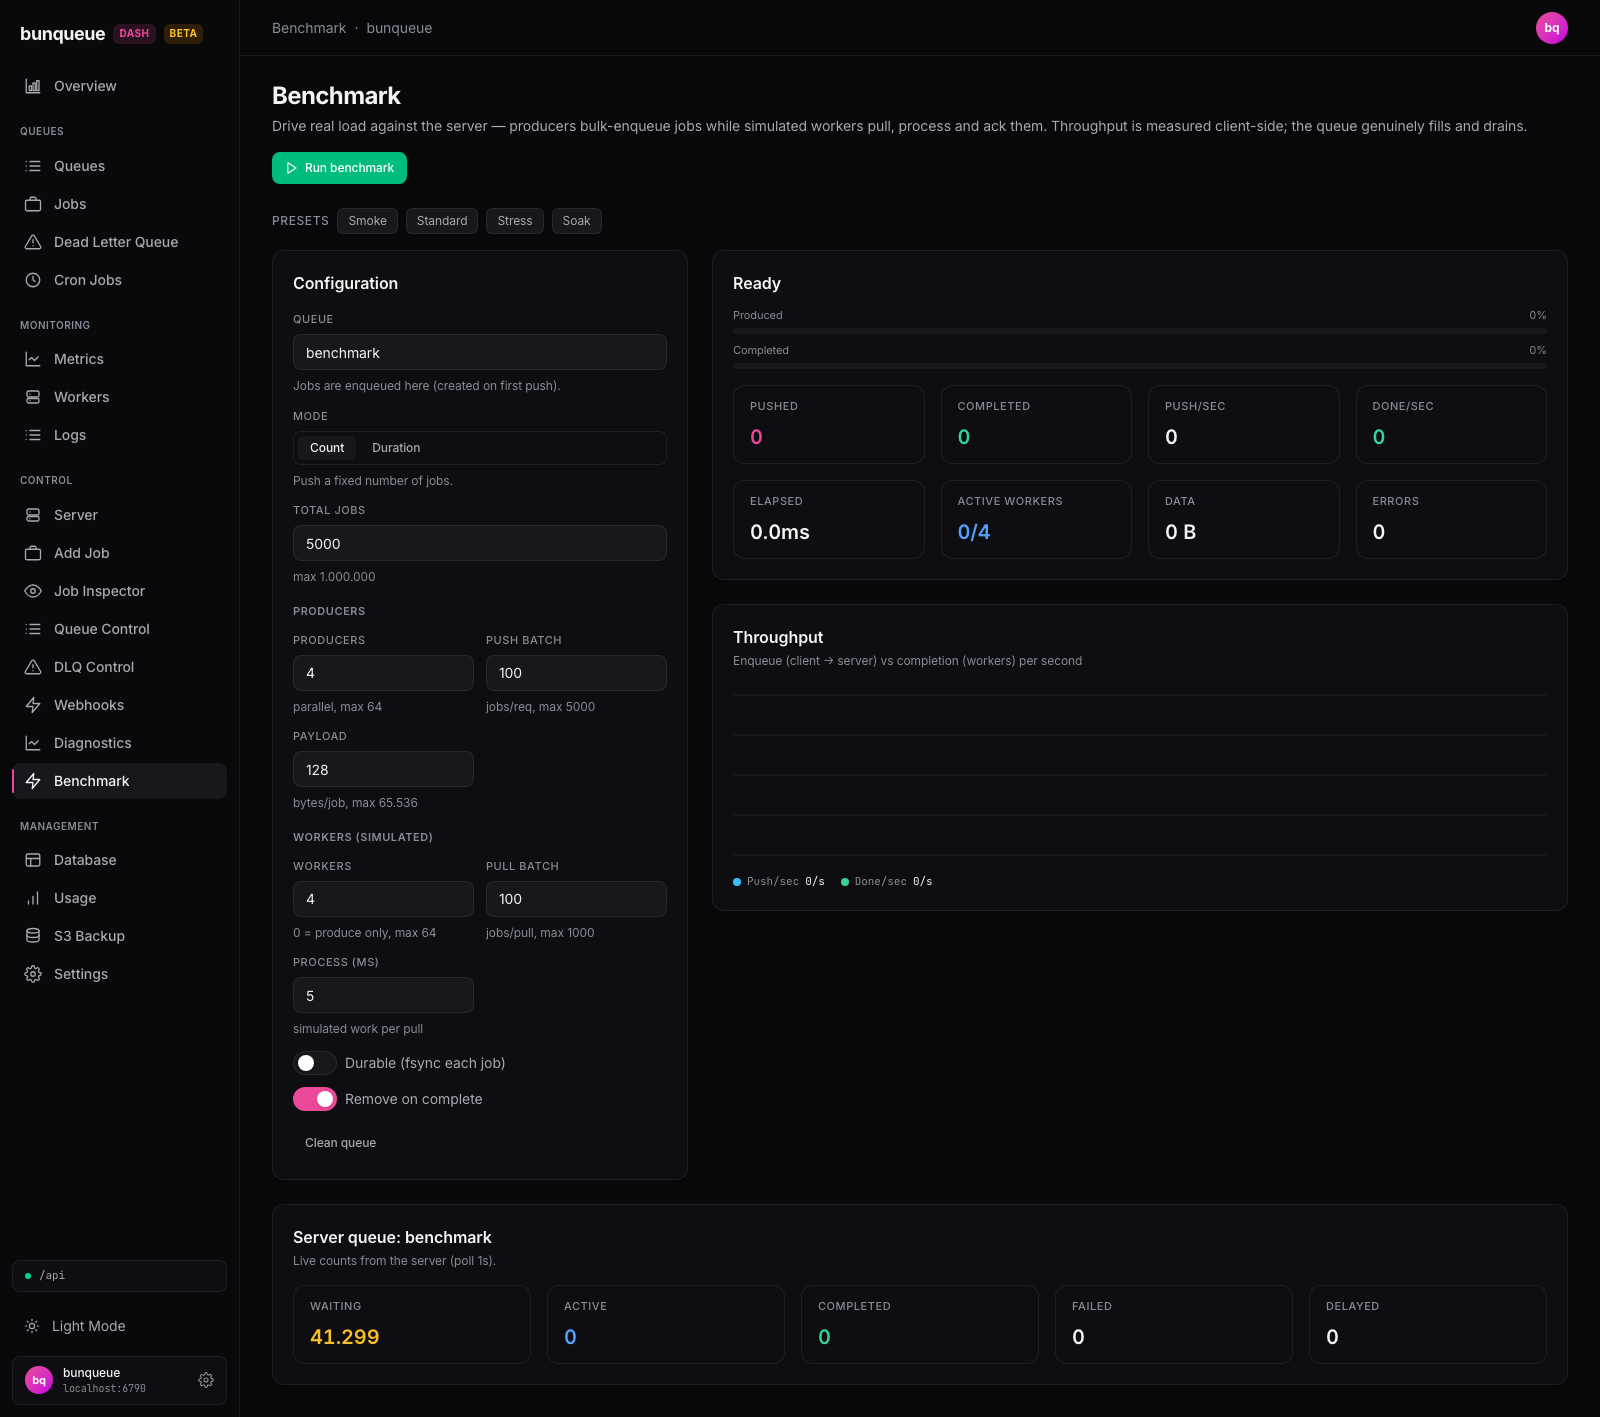Click the /api connection status box

[x=119, y=1276]
